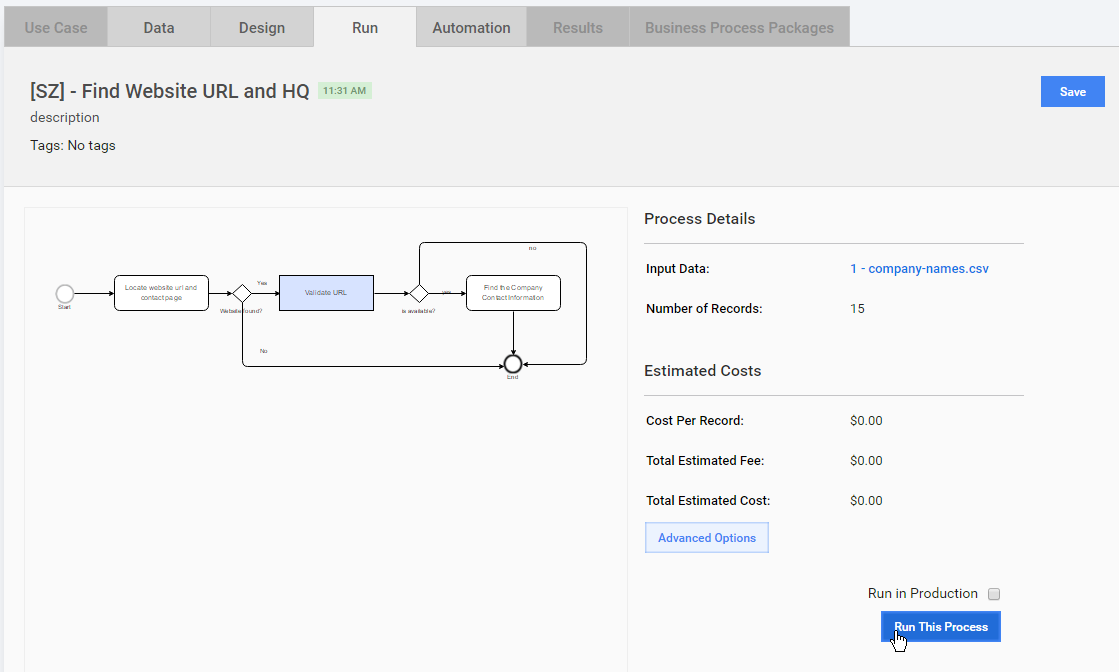Screen dimensions: 1119x672
Task: Open the Design tab
Action: click(262, 27)
